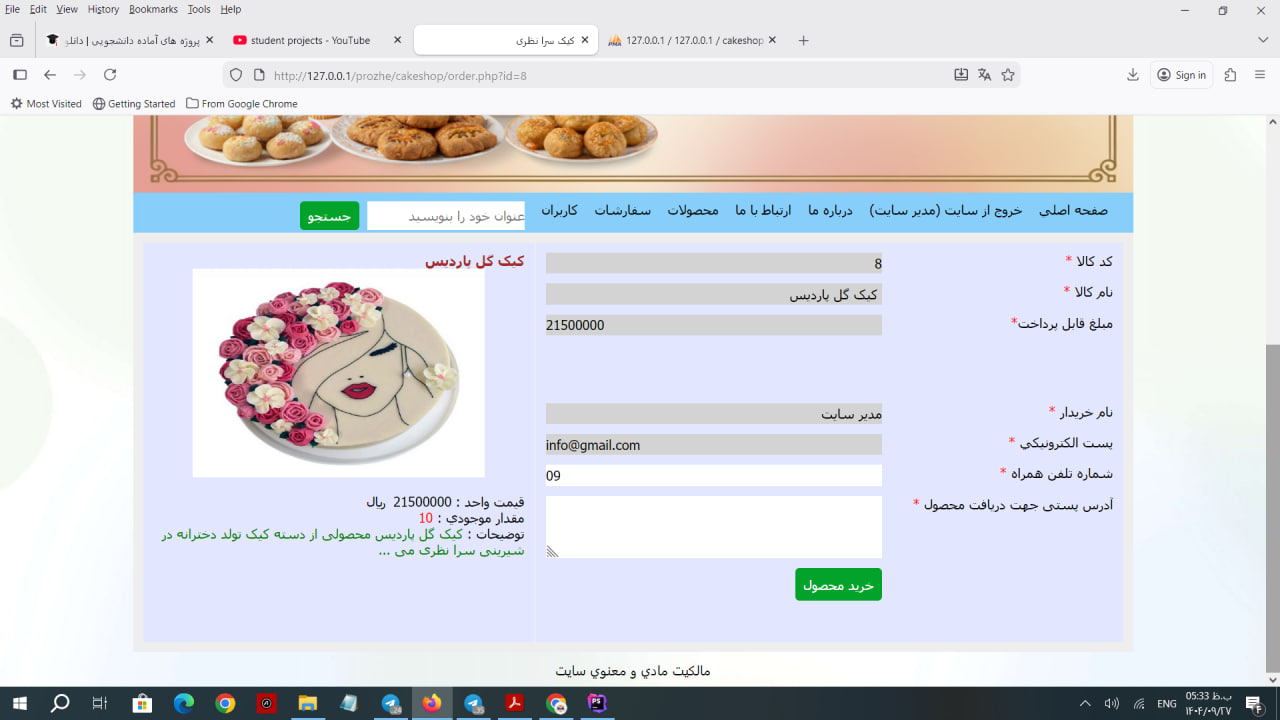Viewport: 1280px width, 720px height.
Task: Click the green خرید محصول purchase button
Action: [838, 585]
